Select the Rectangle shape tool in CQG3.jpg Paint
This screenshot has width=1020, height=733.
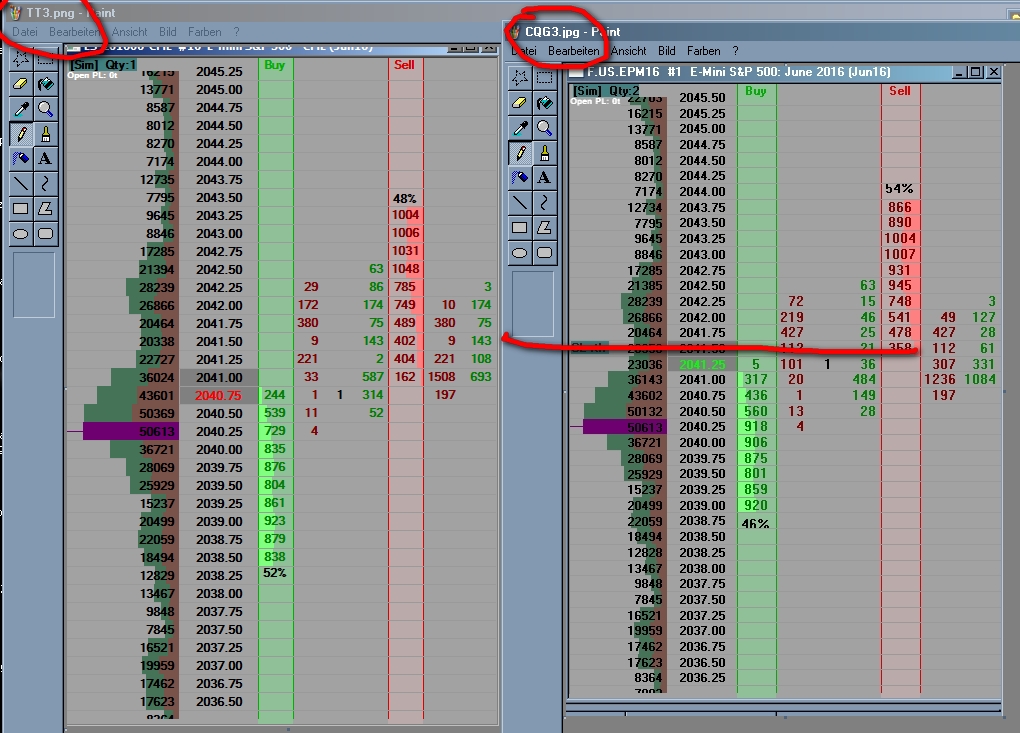(x=520, y=228)
